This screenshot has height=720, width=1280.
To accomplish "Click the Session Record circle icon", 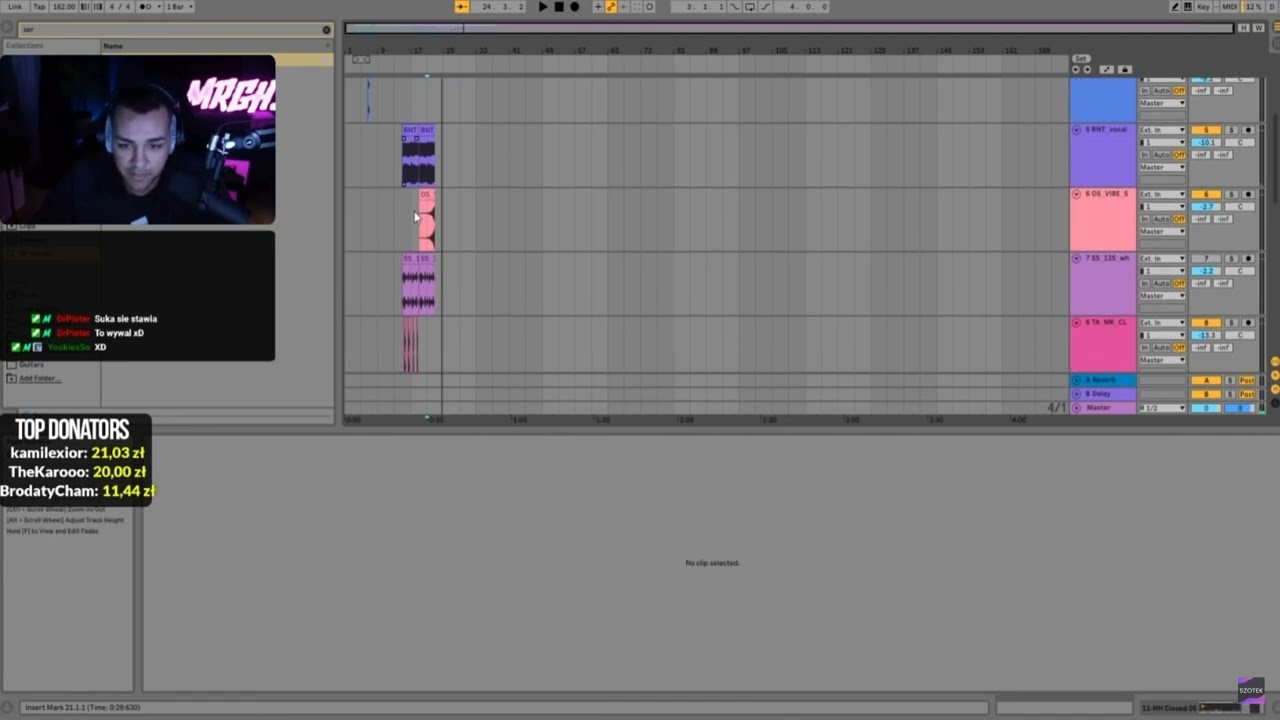I will 649,7.
